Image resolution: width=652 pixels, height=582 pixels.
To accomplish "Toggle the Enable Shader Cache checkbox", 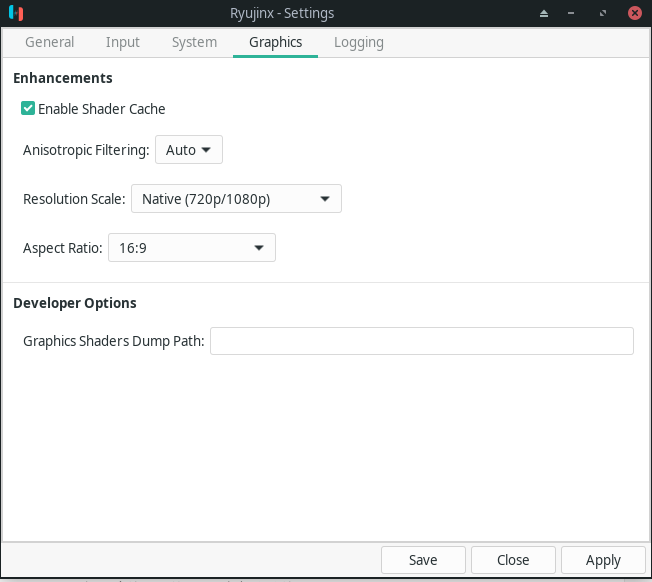I will point(28,109).
